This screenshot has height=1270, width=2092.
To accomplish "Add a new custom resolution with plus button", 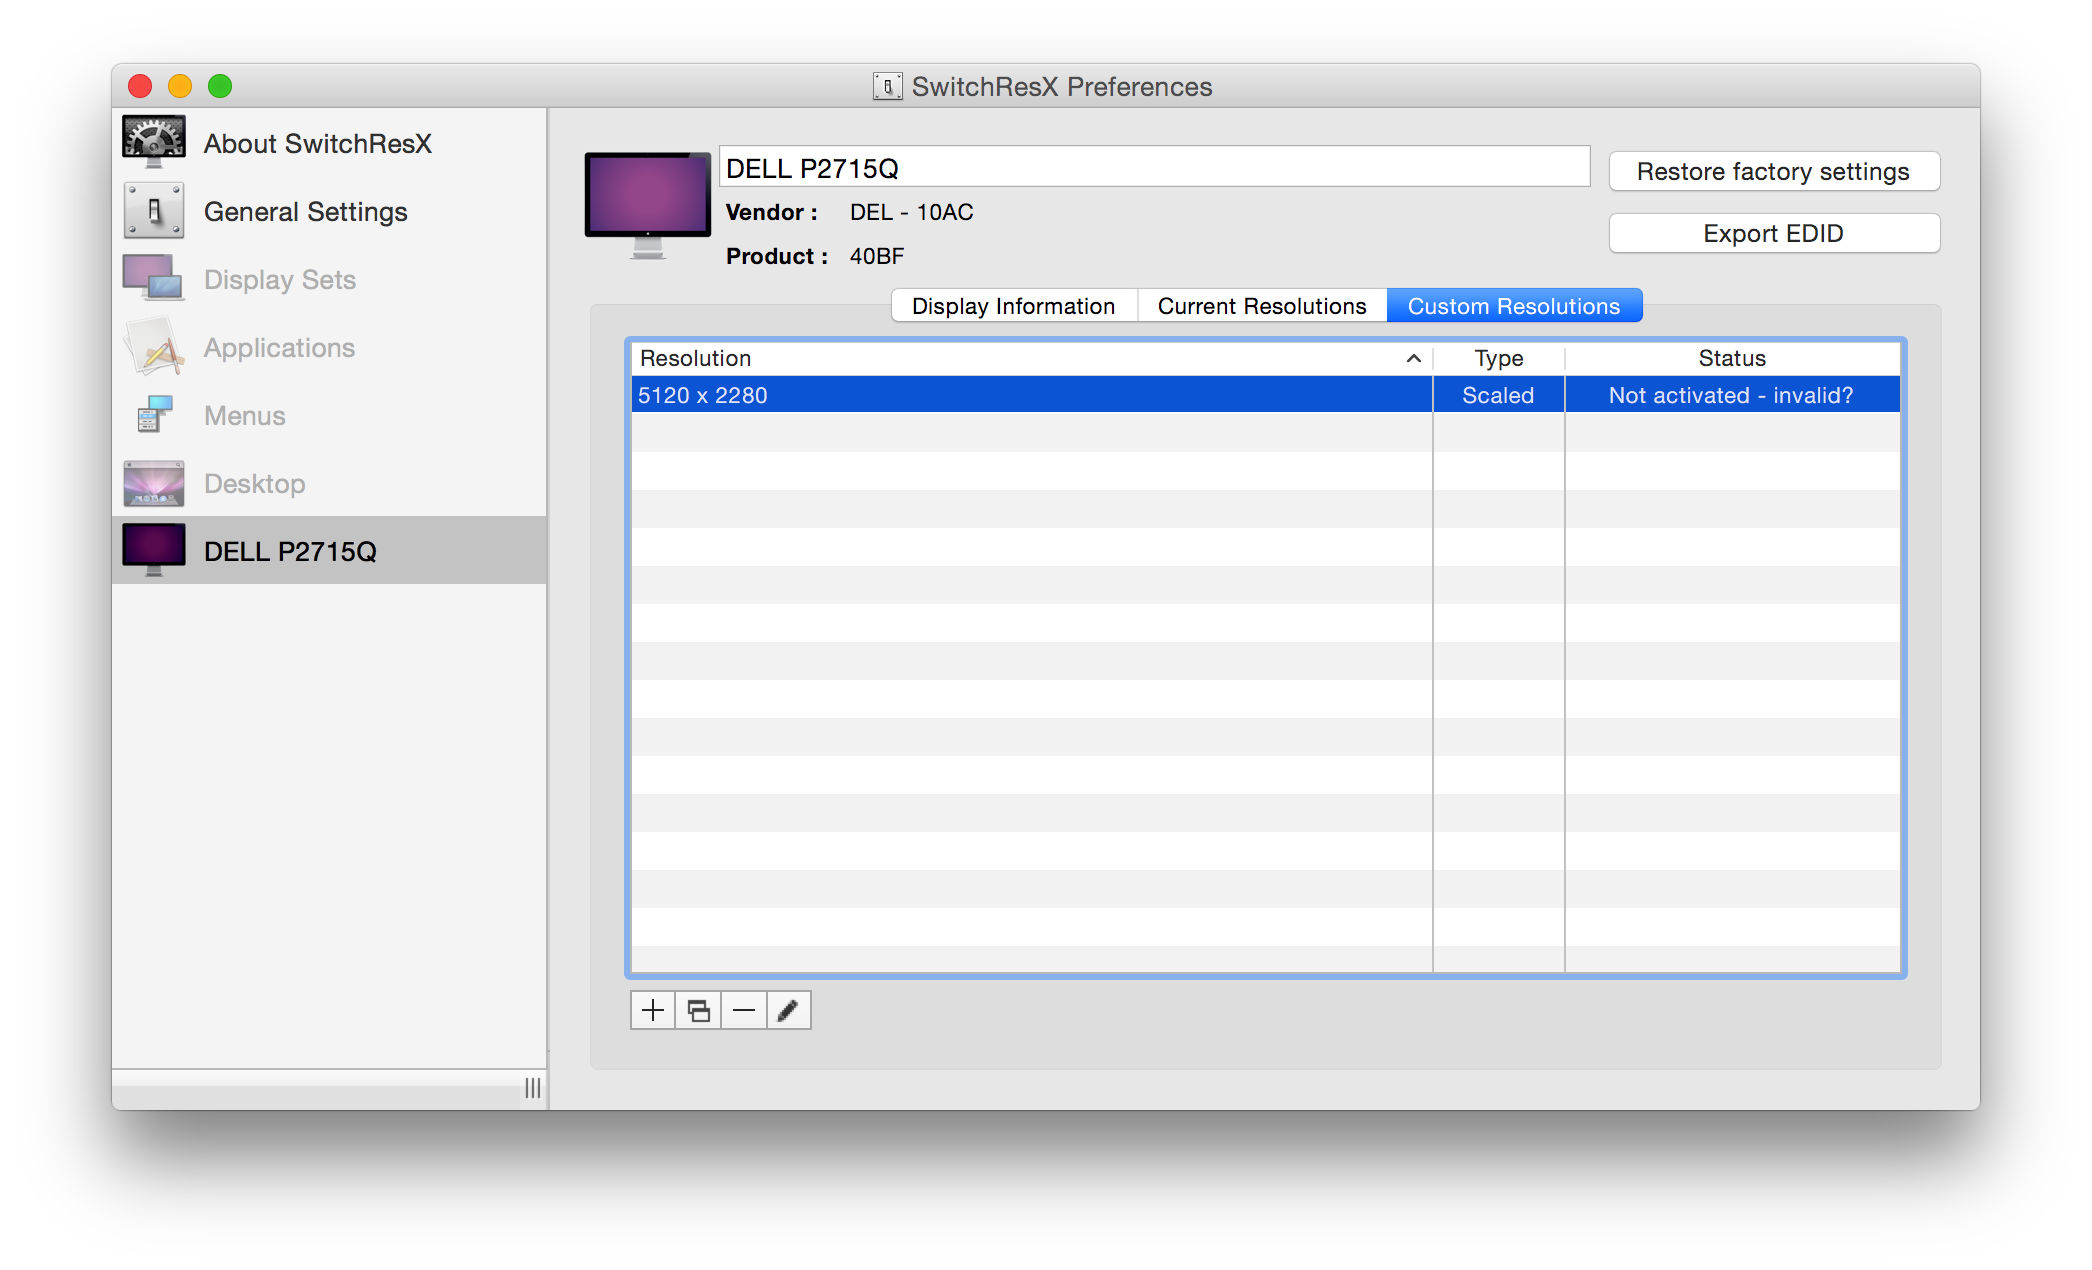I will tap(653, 1010).
